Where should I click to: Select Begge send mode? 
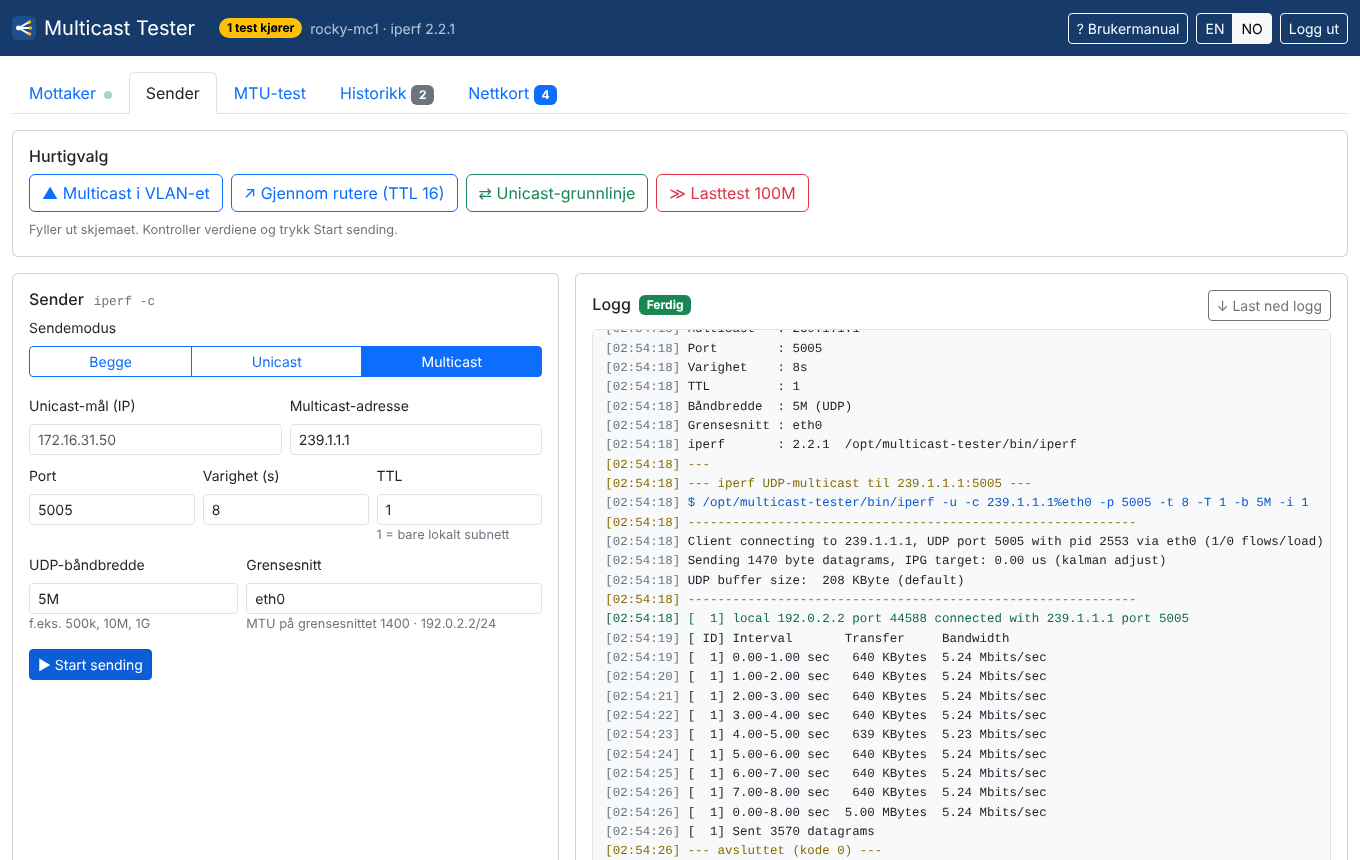[x=110, y=362]
